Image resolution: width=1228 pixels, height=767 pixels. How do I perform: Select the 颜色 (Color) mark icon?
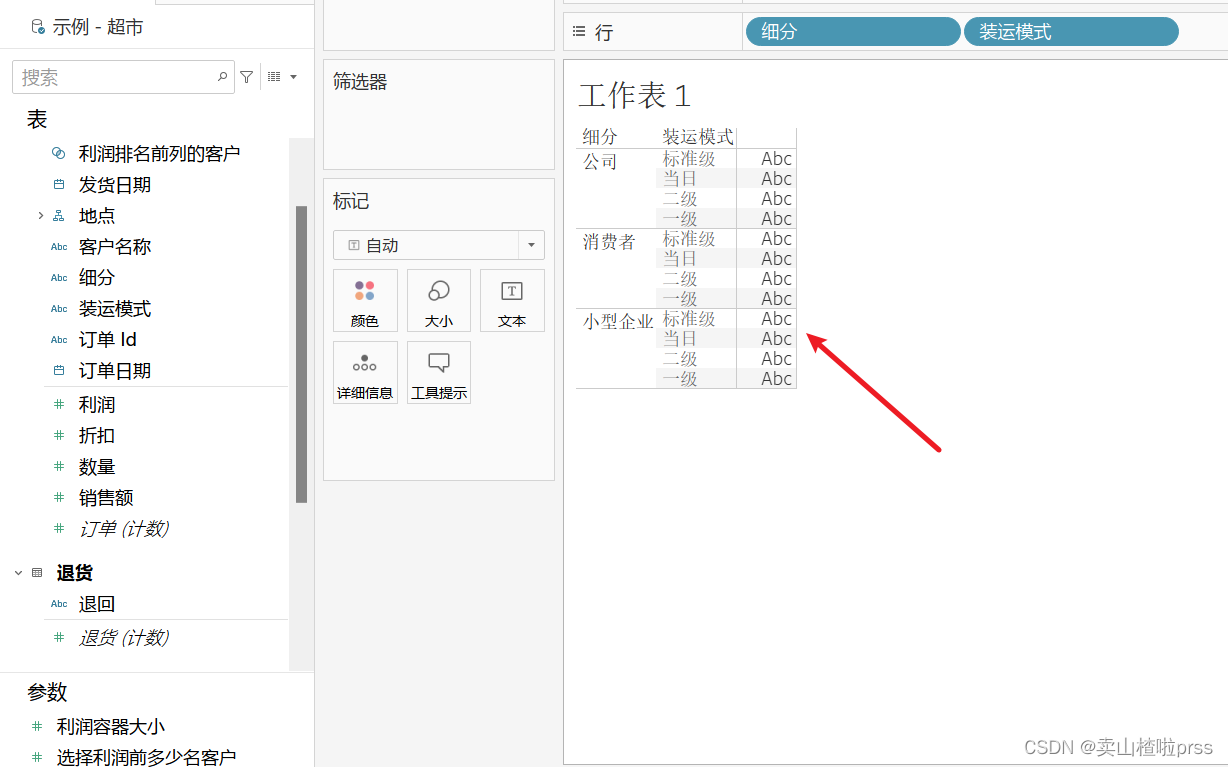click(365, 300)
